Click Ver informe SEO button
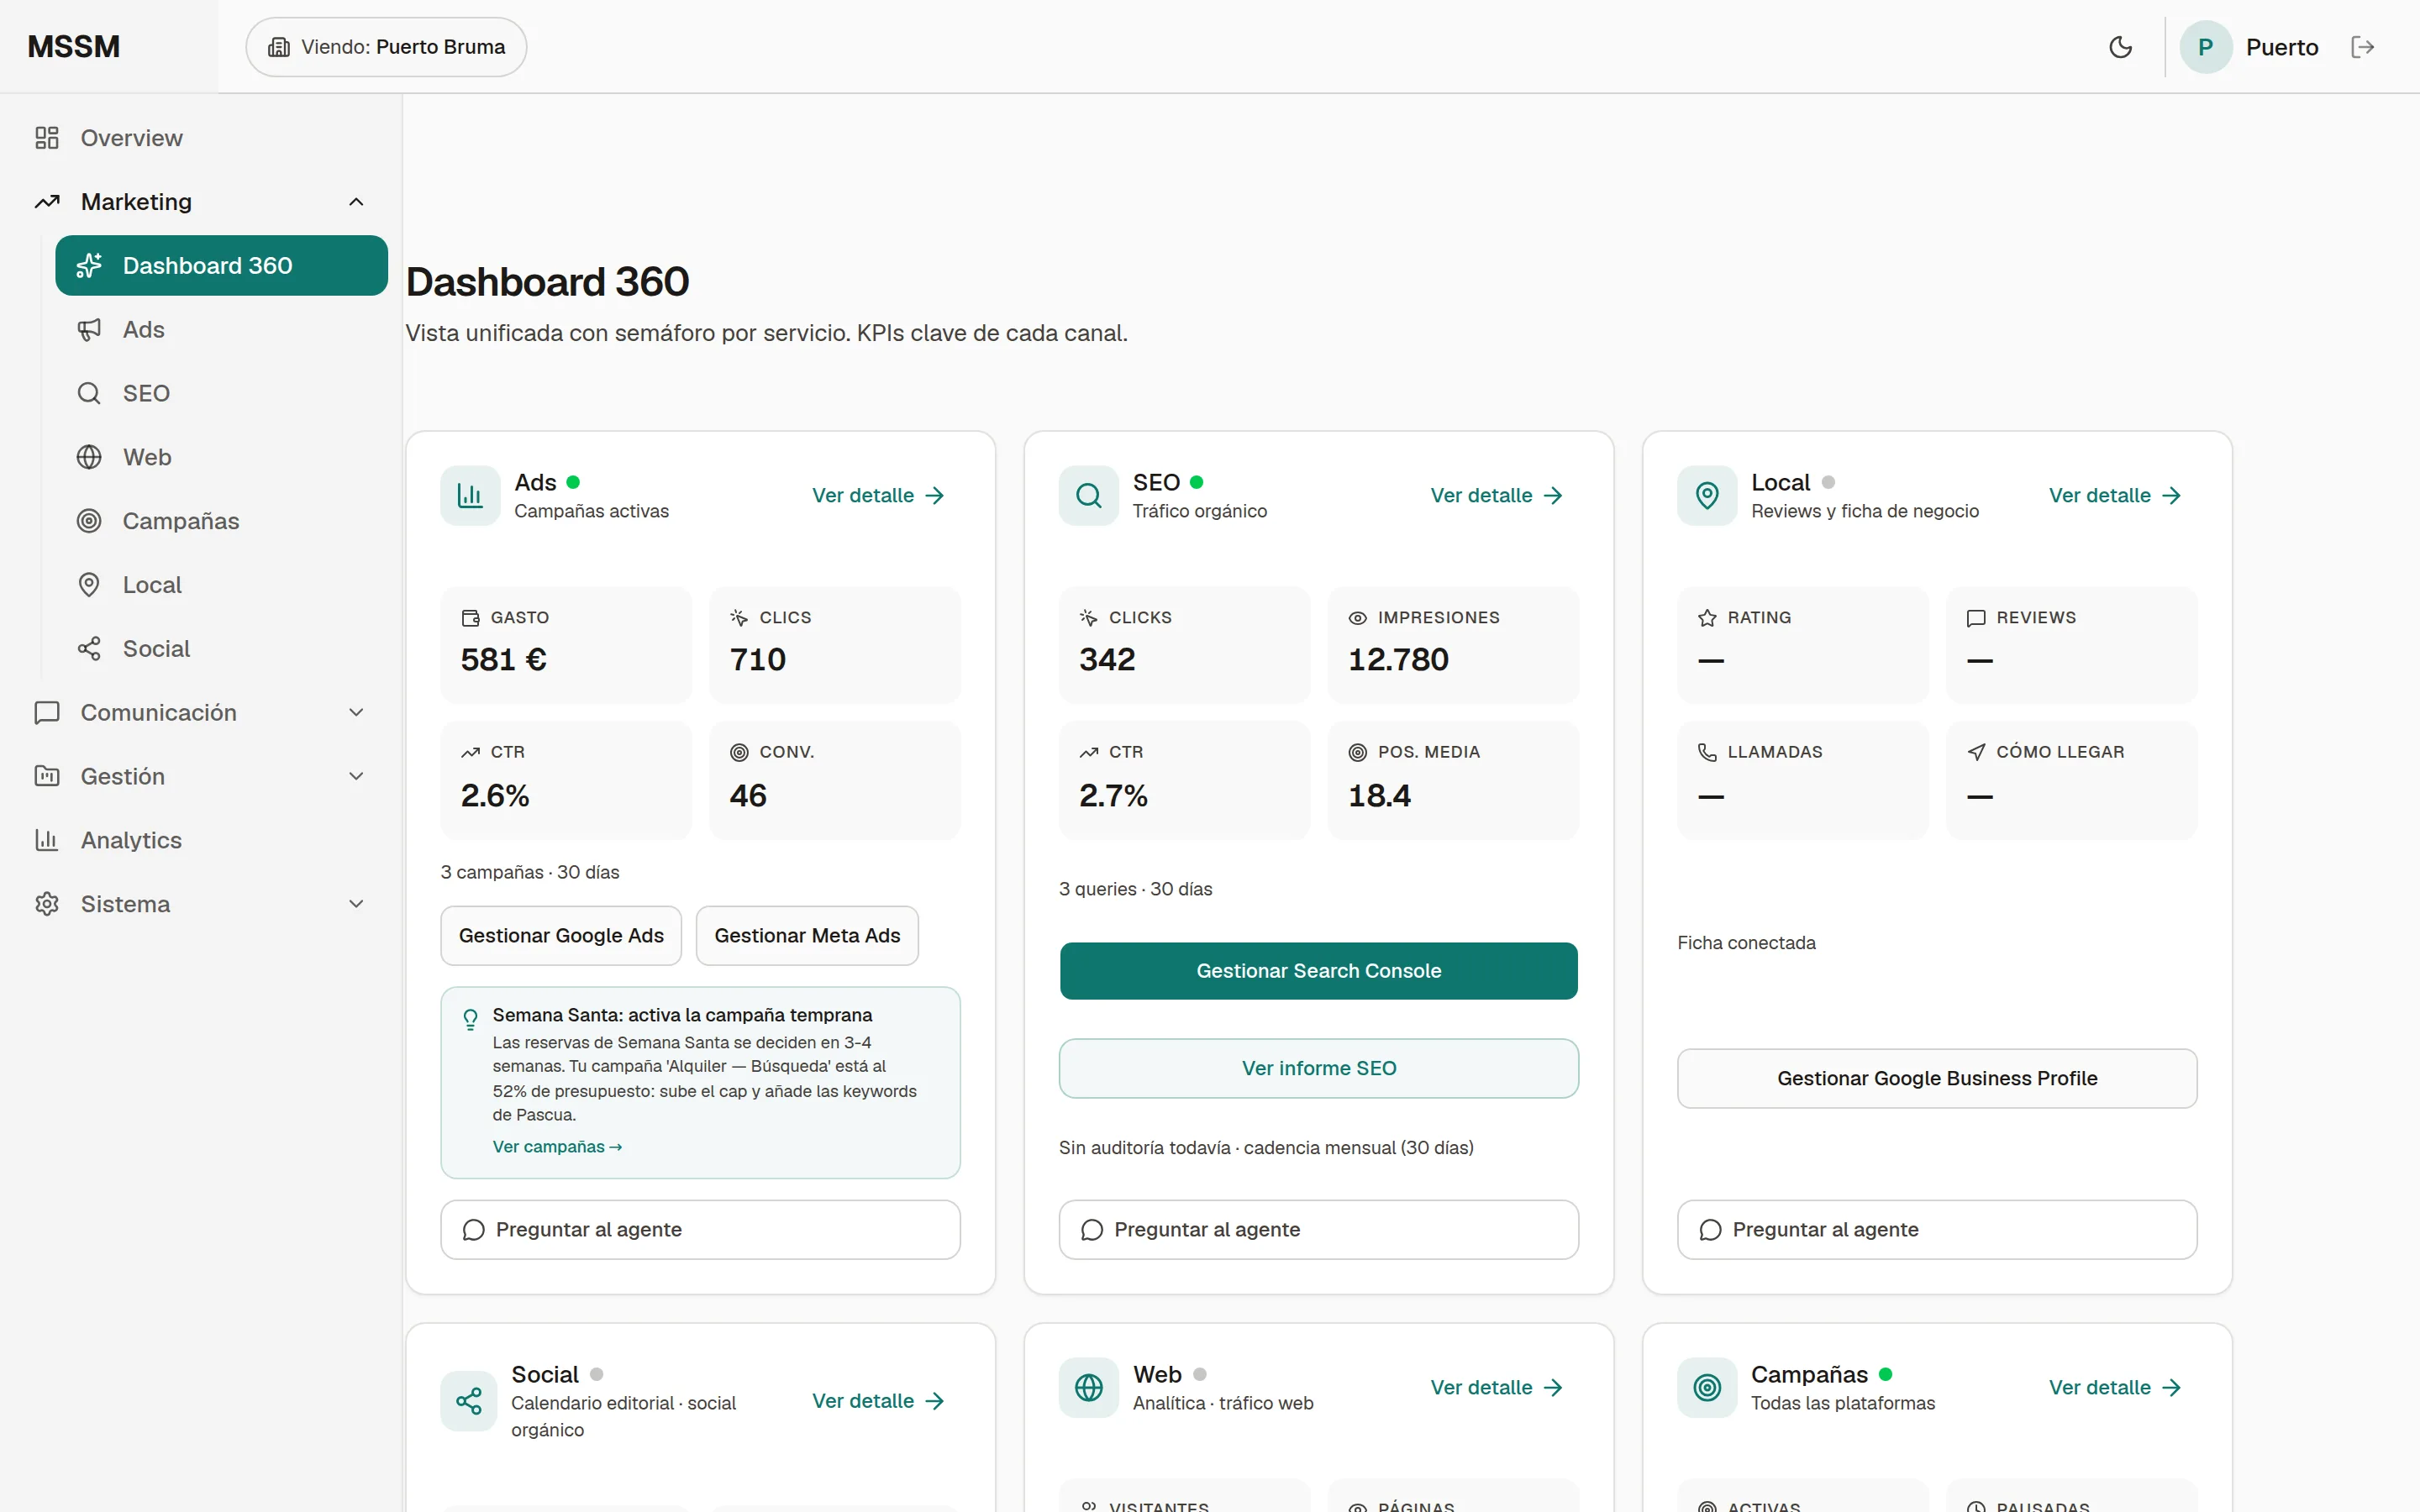The height and width of the screenshot is (1512, 2420). coord(1319,1068)
